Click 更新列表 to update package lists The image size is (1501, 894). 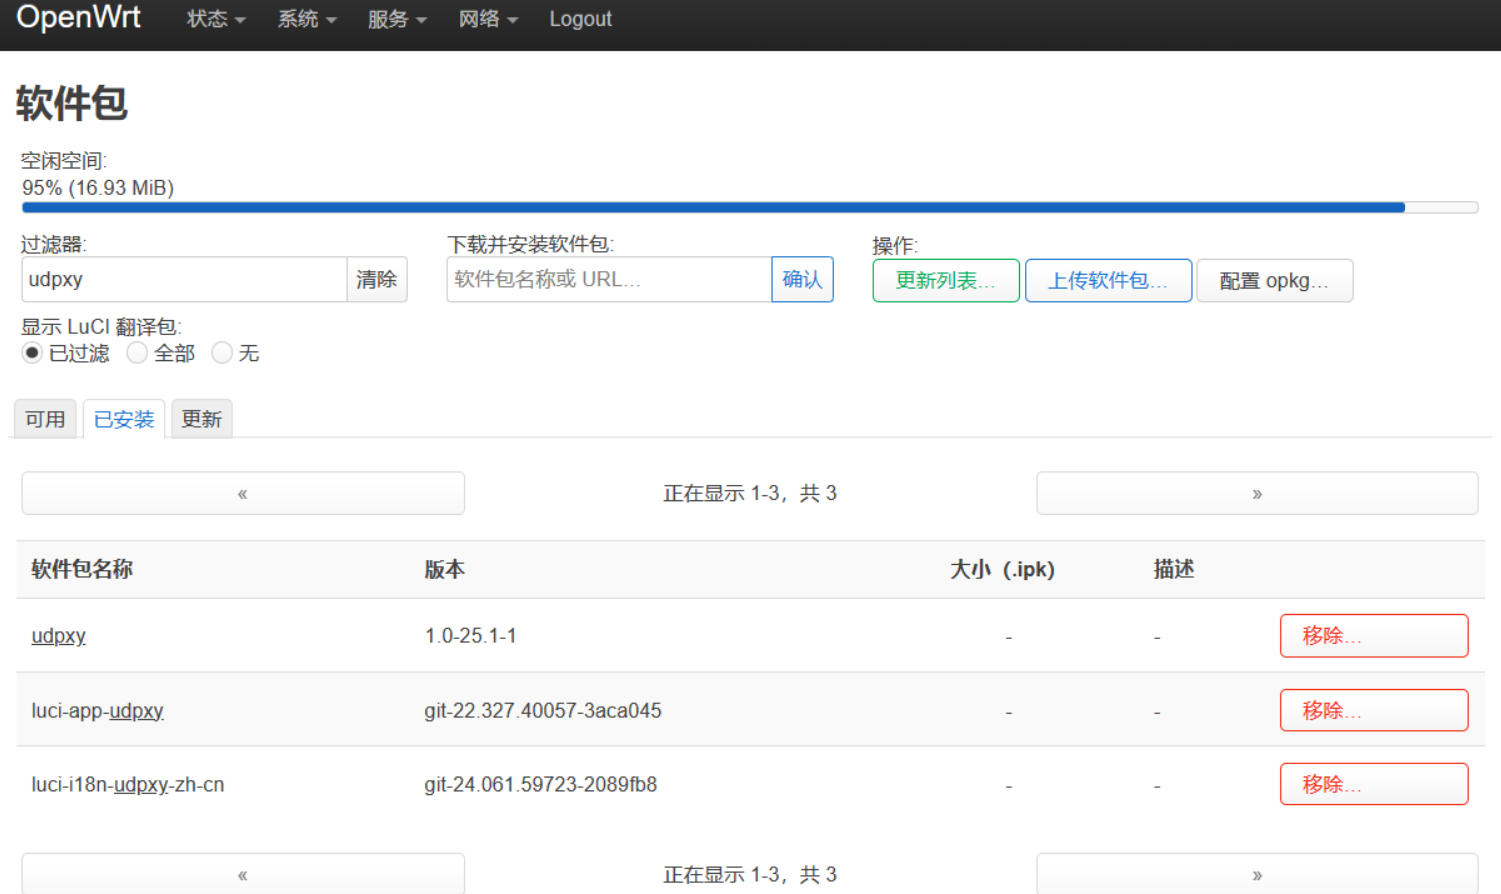(946, 280)
